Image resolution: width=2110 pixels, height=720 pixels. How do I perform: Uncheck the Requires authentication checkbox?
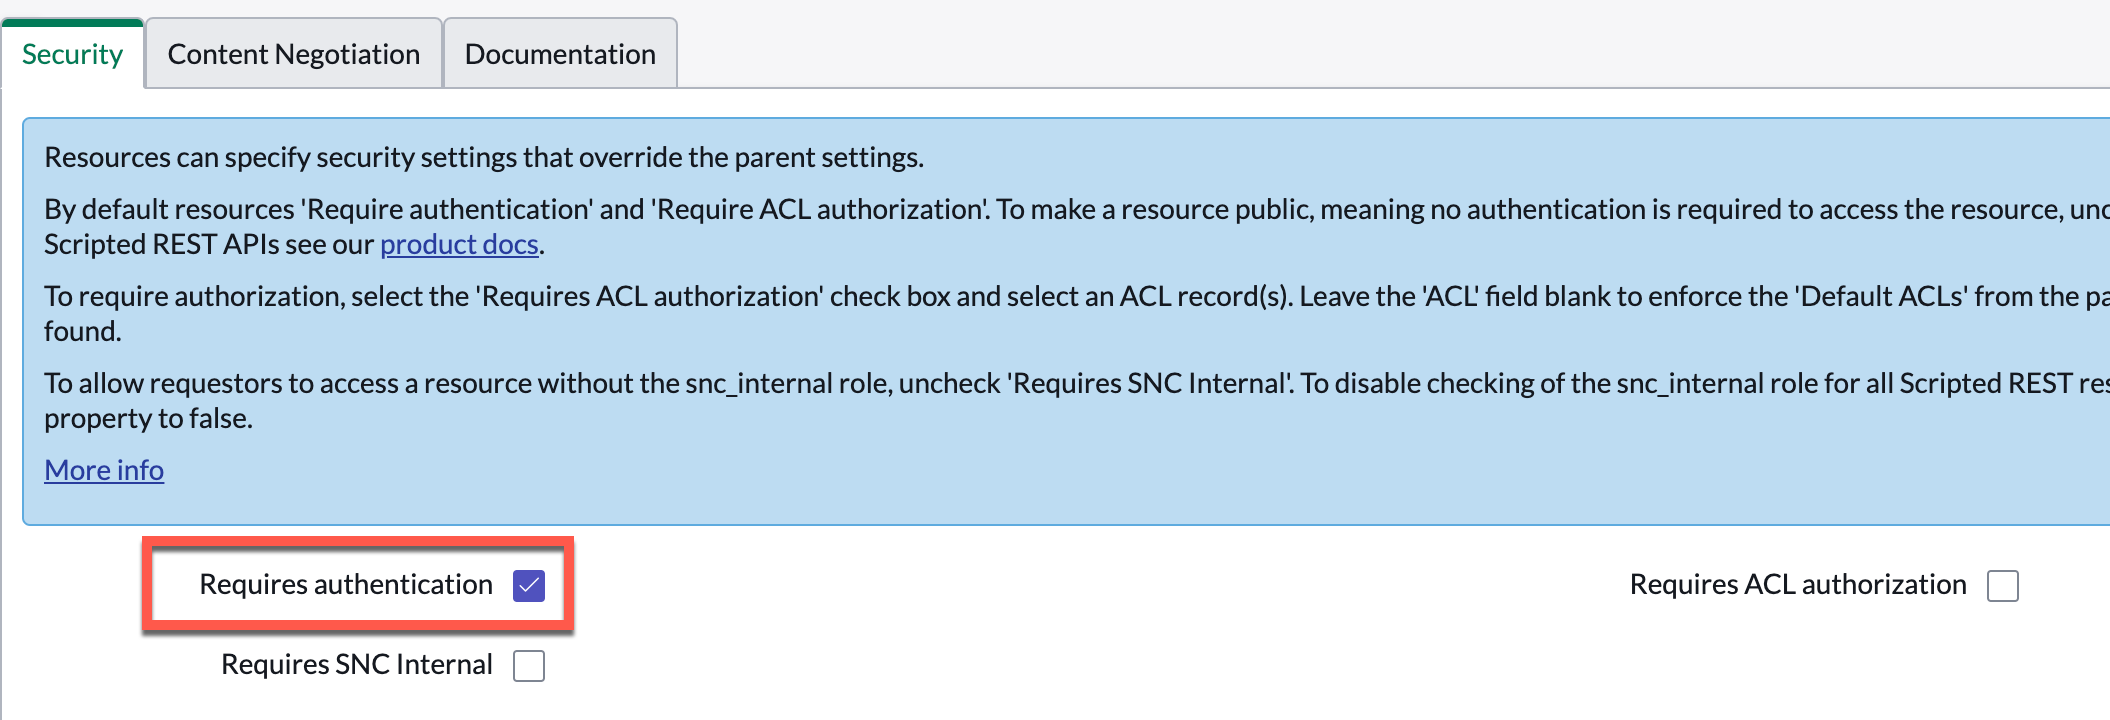pyautogui.click(x=529, y=585)
